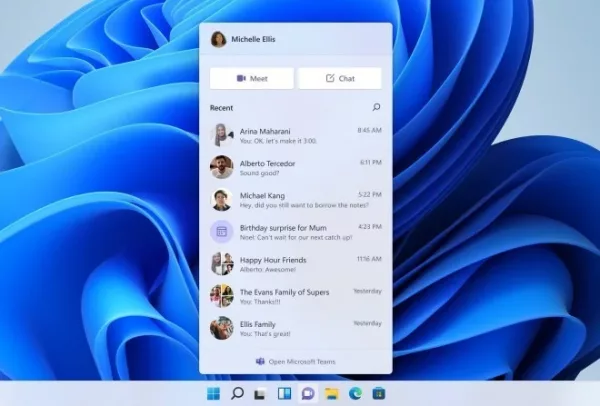The height and width of the screenshot is (406, 600).
Task: Open the Widgets panel from taskbar
Action: pyautogui.click(x=284, y=393)
